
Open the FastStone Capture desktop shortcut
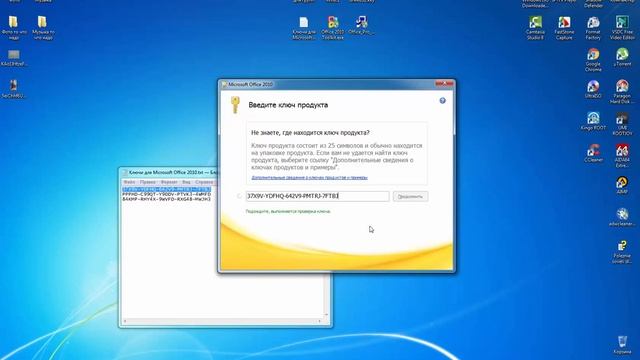coord(564,27)
